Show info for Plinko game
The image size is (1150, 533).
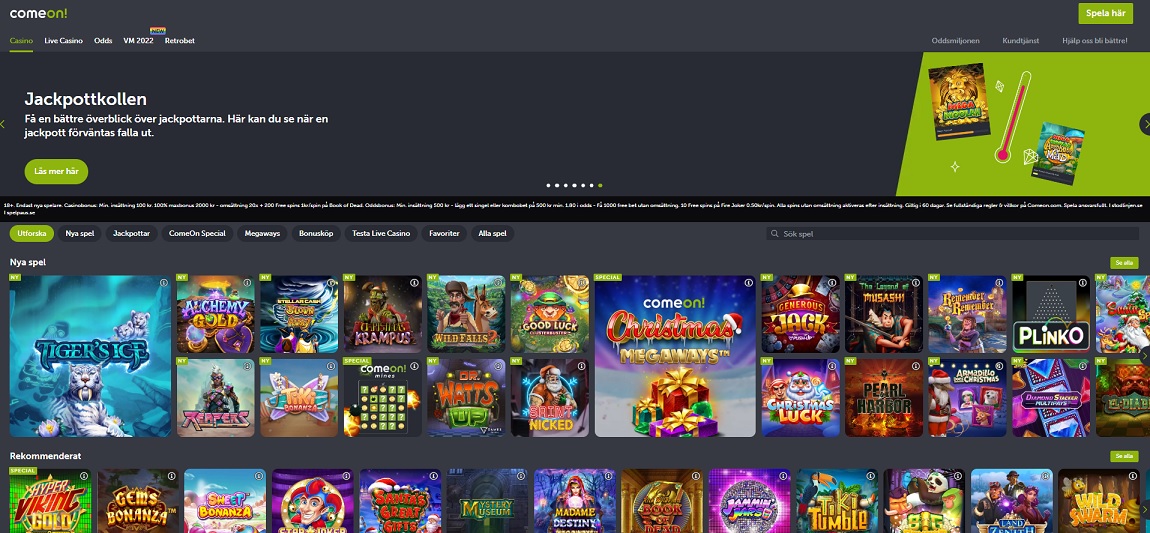coord(1084,283)
